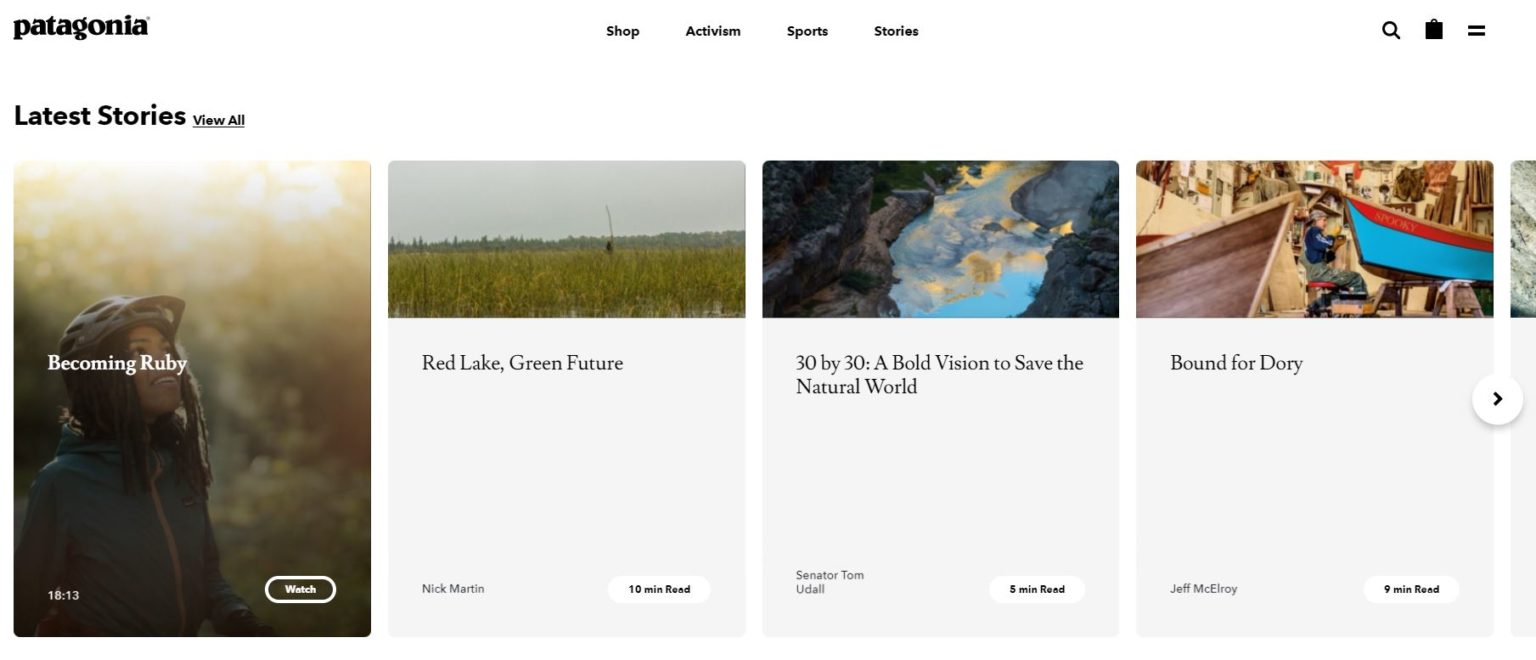Open the hamburger menu icon
The width and height of the screenshot is (1536, 660).
pyautogui.click(x=1476, y=31)
